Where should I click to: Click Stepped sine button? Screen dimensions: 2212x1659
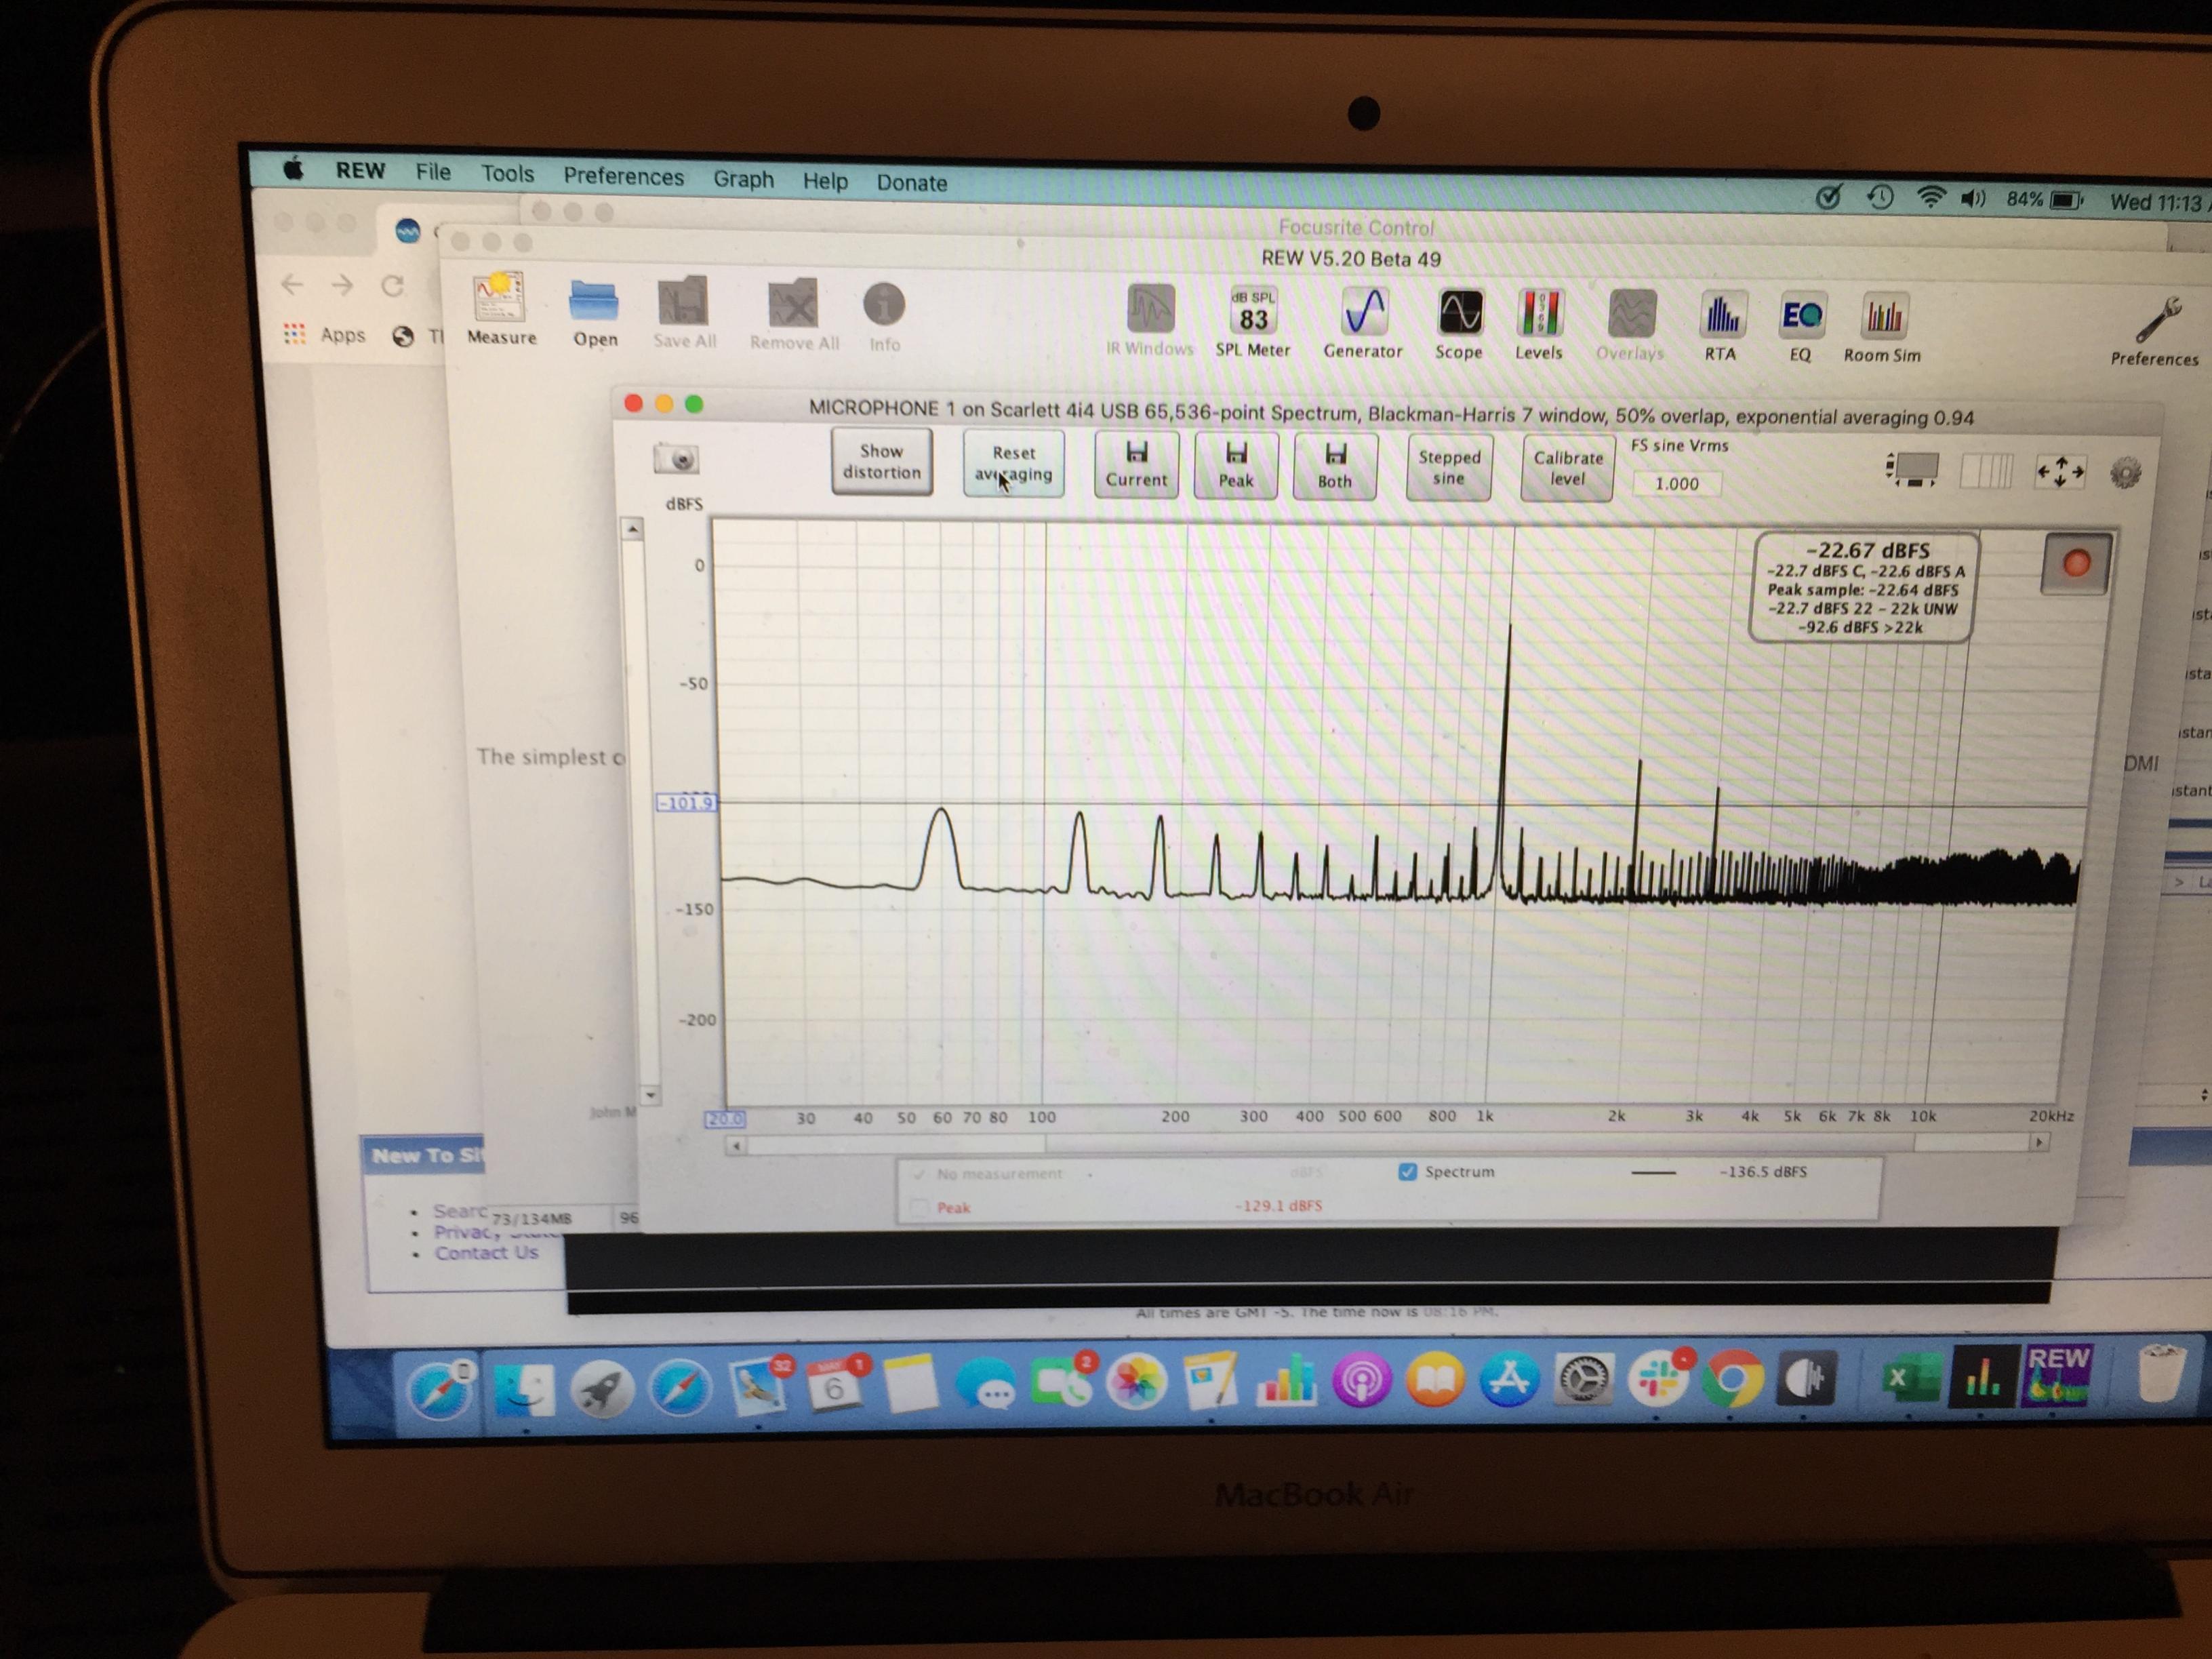[x=1449, y=468]
